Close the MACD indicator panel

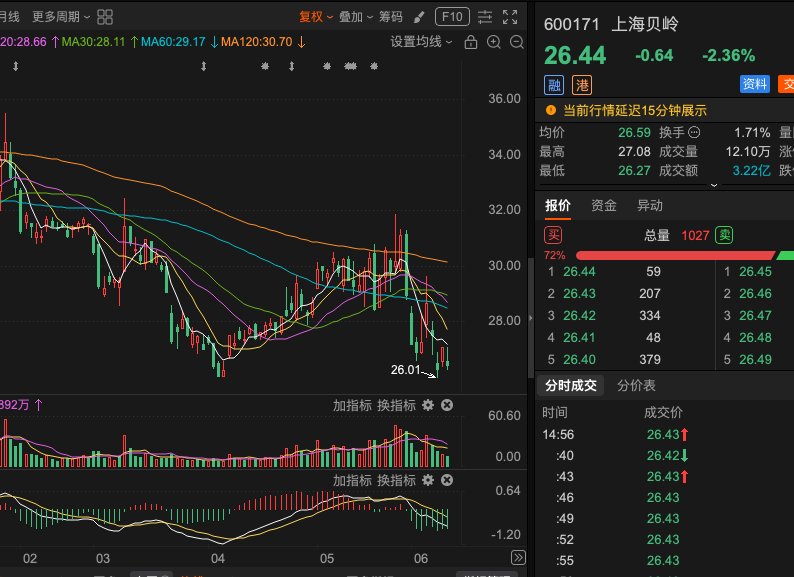(447, 480)
